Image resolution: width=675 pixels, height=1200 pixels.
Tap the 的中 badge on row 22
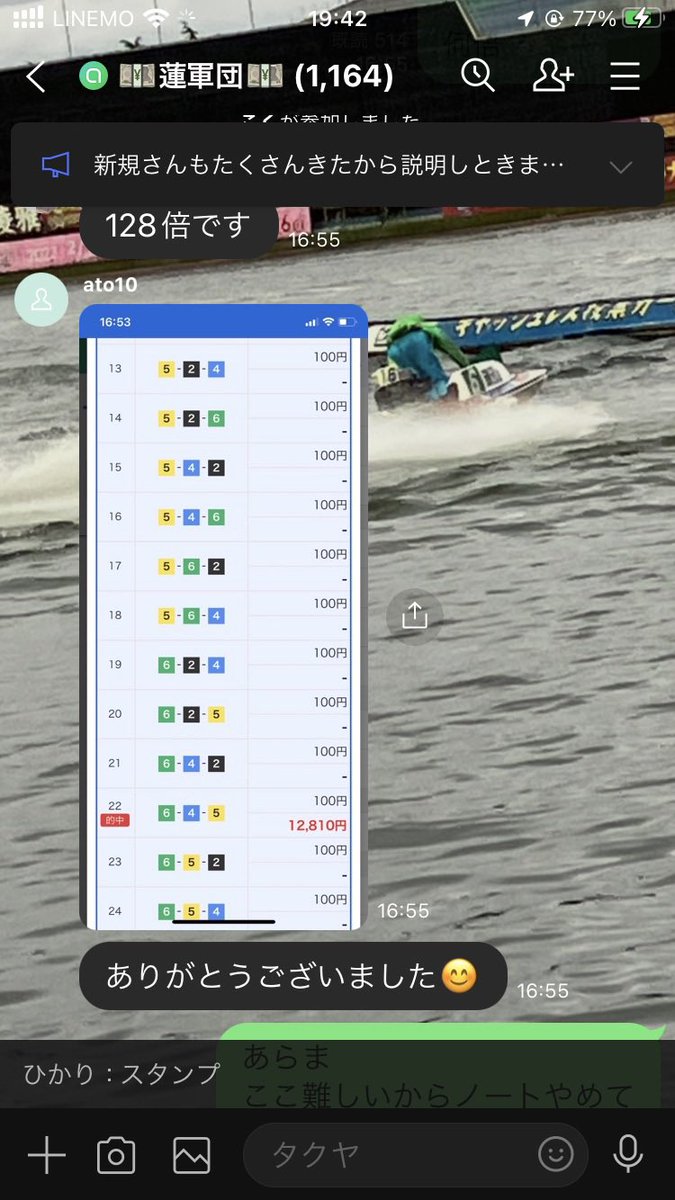[115, 820]
